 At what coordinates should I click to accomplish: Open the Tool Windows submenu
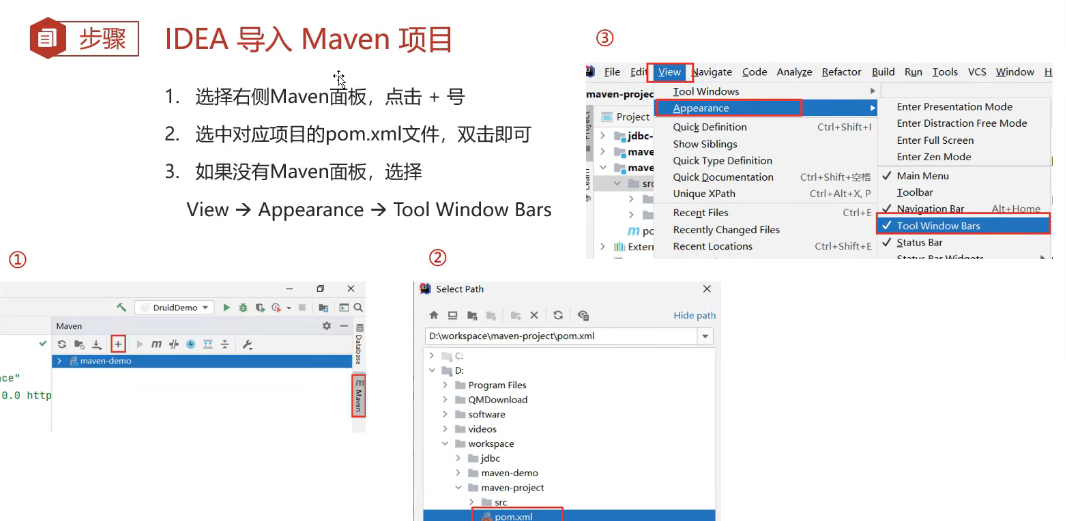click(766, 91)
